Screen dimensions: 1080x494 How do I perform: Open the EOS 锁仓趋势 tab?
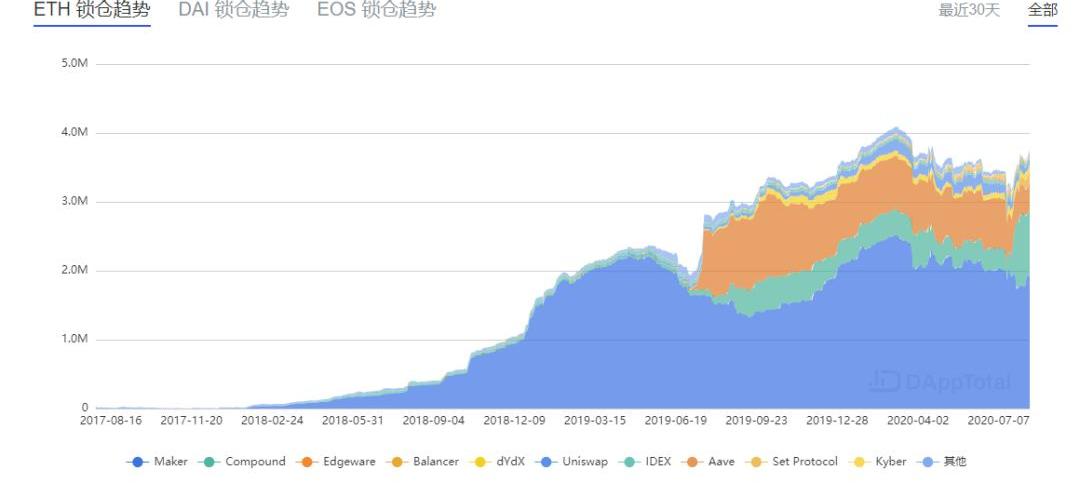[376, 10]
